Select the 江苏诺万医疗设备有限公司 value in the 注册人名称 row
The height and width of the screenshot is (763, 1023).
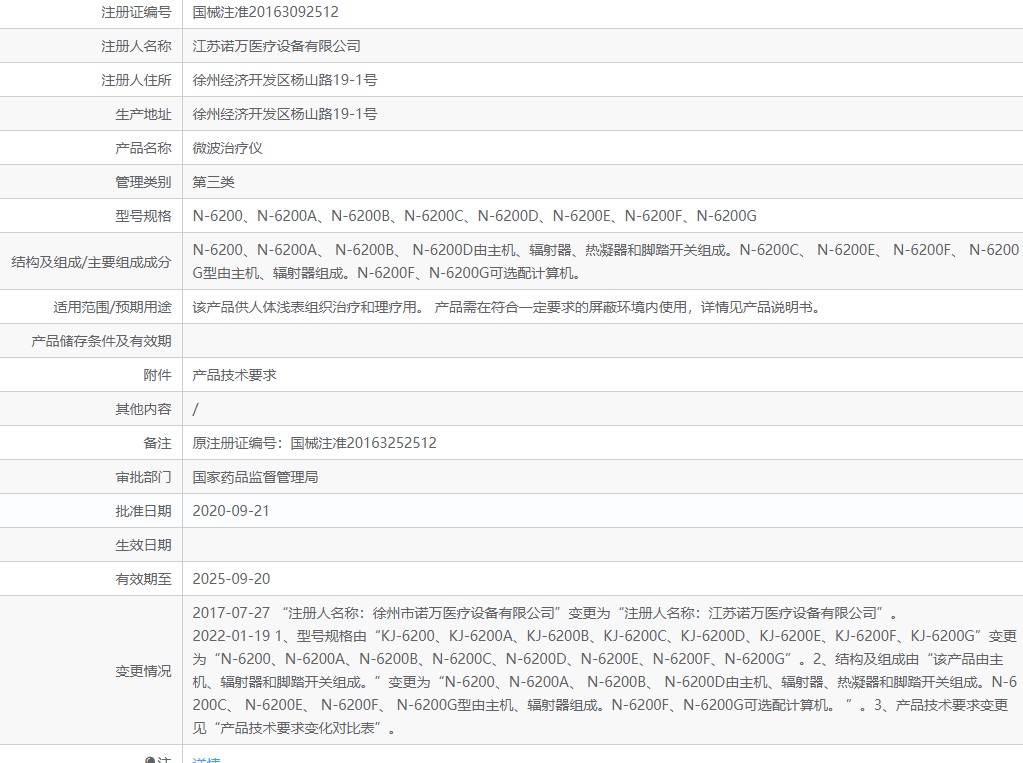[277, 46]
